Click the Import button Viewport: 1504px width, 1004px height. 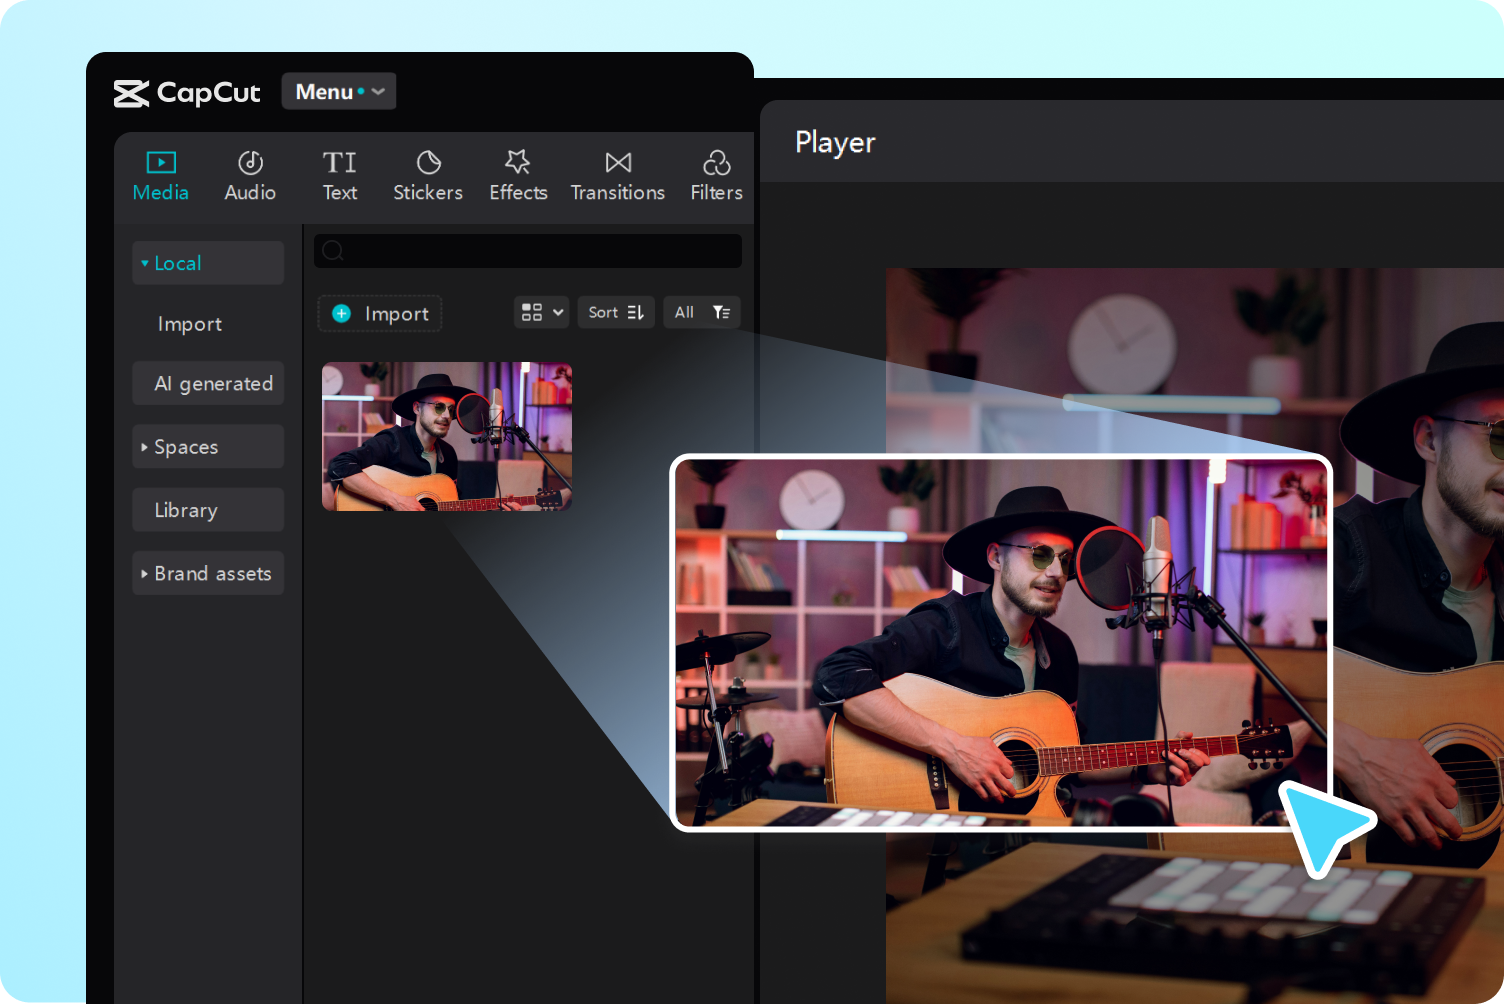tap(379, 313)
